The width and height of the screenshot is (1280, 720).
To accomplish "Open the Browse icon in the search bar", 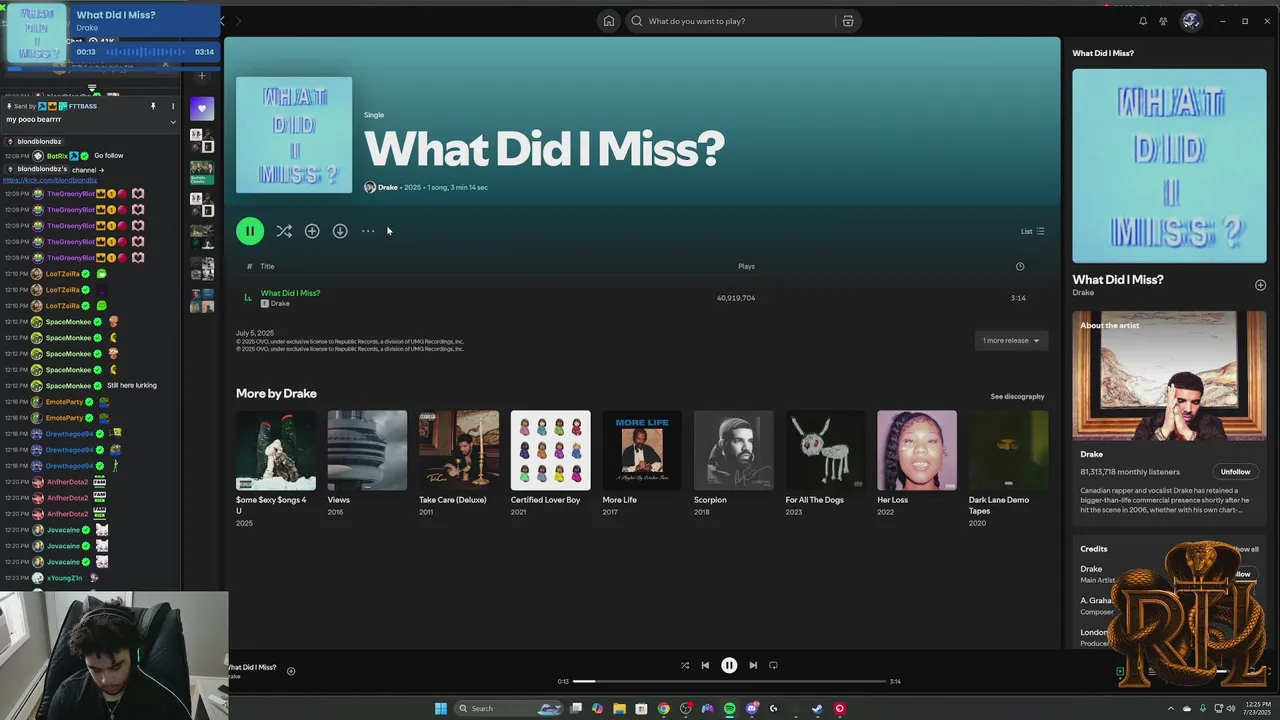I will [847, 21].
